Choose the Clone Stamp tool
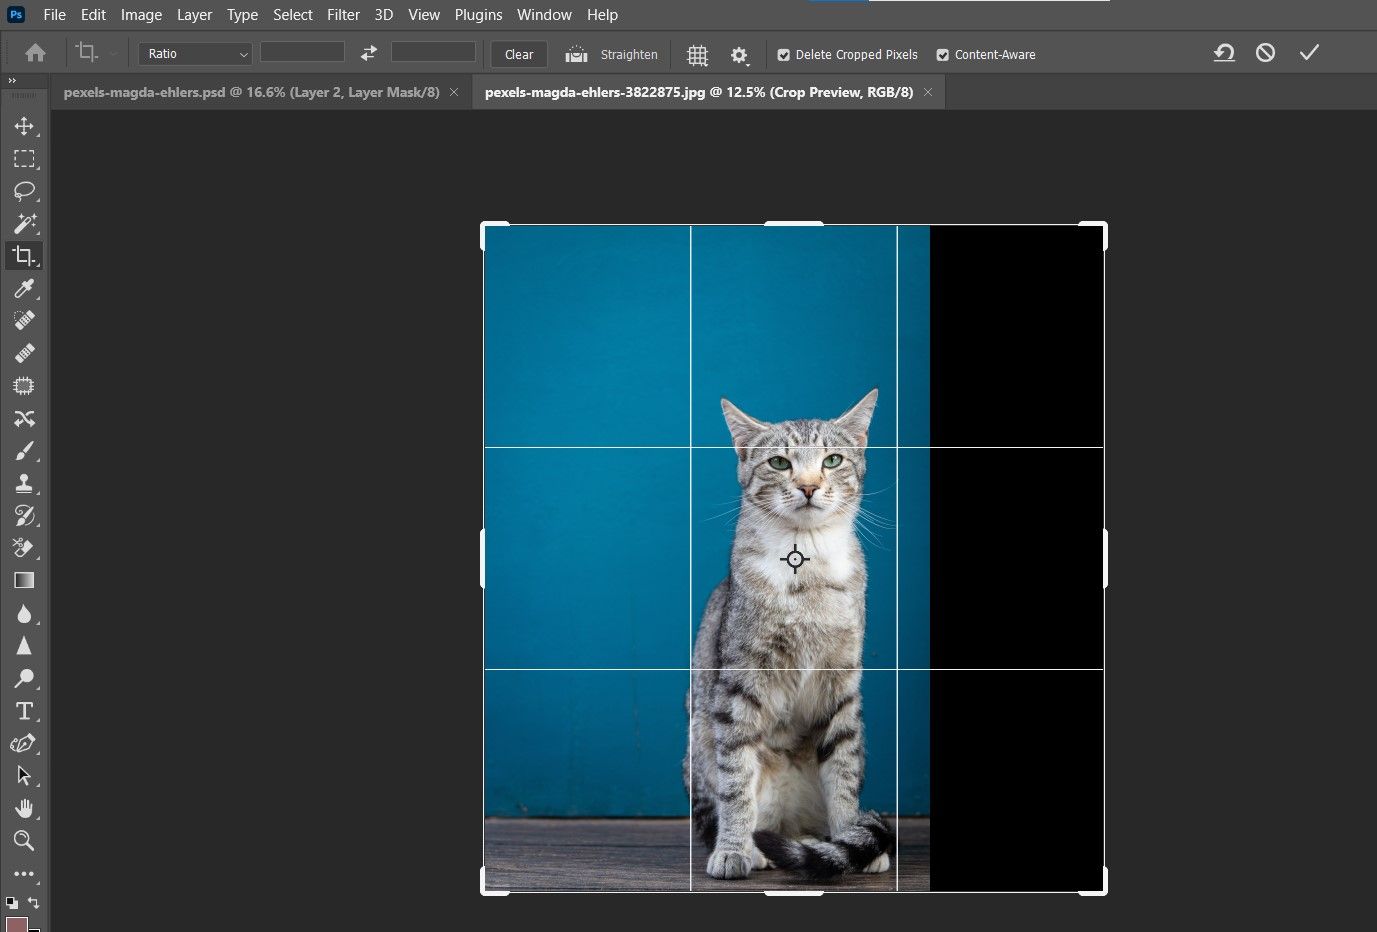1377x932 pixels. click(x=24, y=483)
